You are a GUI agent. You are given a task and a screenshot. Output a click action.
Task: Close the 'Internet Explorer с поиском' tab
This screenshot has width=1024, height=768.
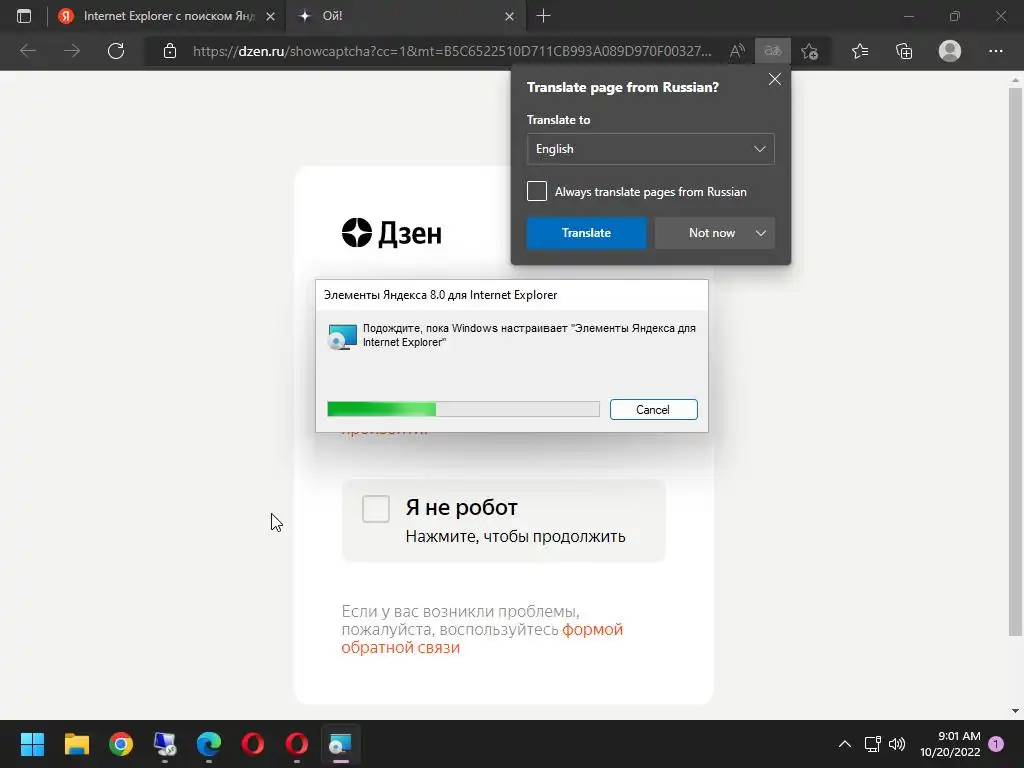coord(270,16)
